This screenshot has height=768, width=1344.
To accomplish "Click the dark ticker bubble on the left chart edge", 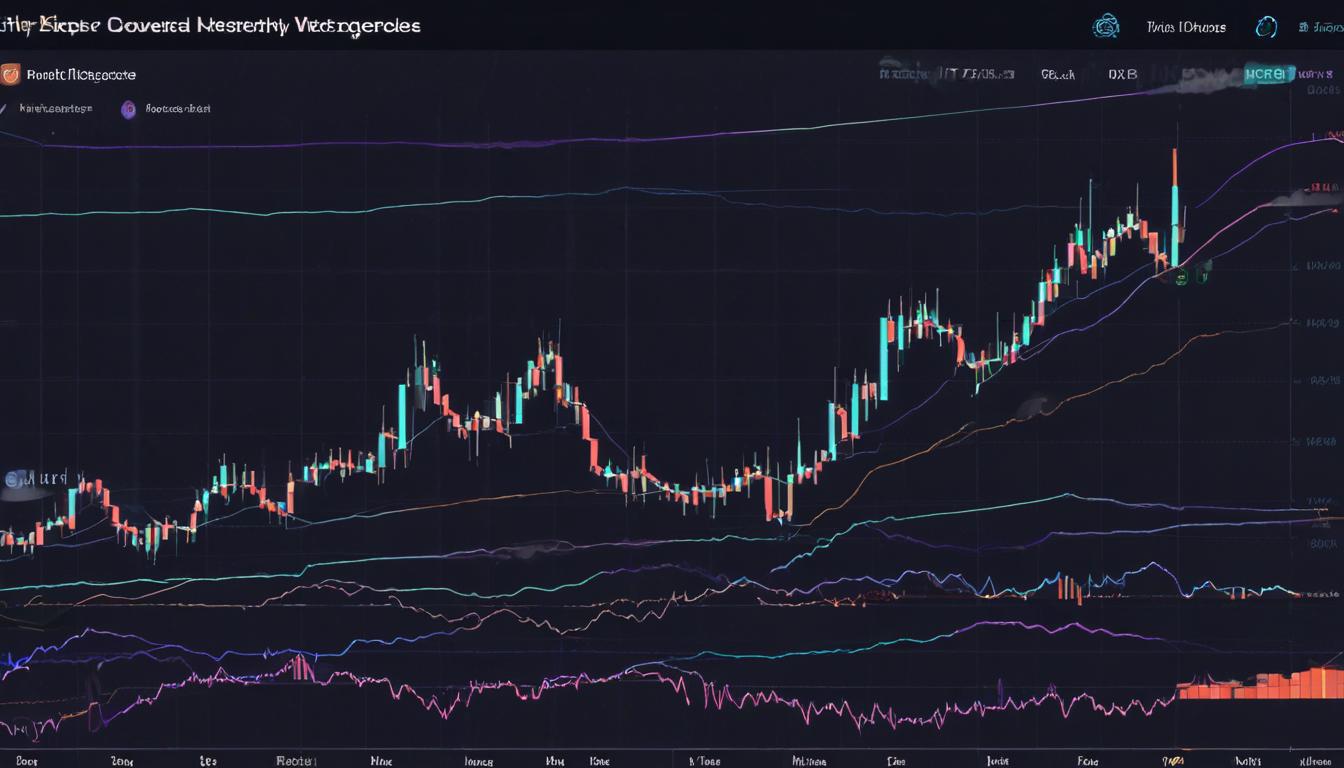I will point(25,480).
